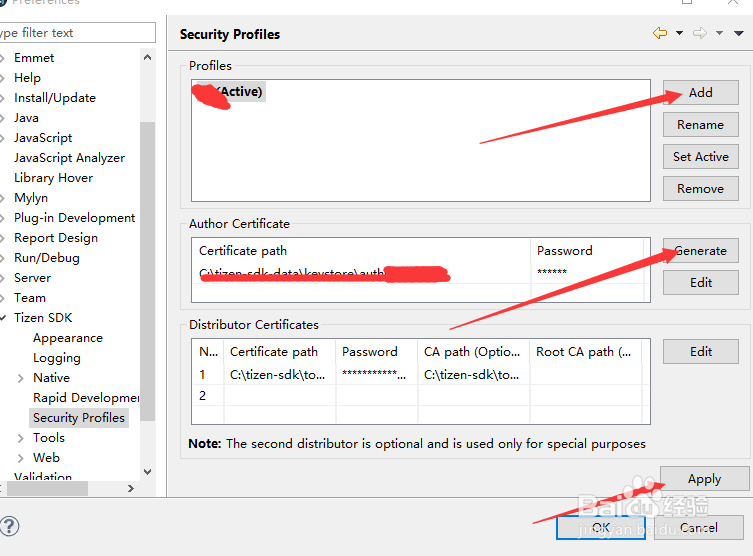753x556 pixels.
Task: Apply the preference changes
Action: [704, 479]
